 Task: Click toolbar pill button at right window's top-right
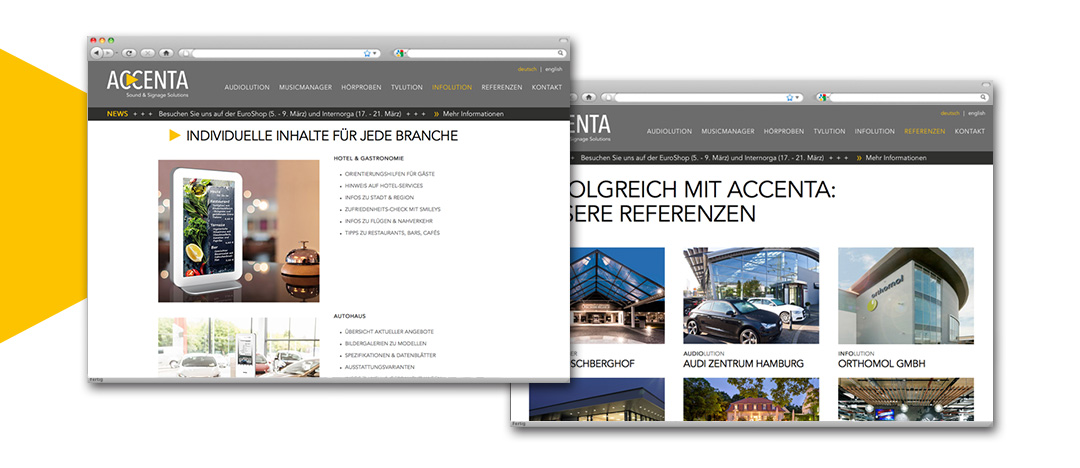click(986, 84)
